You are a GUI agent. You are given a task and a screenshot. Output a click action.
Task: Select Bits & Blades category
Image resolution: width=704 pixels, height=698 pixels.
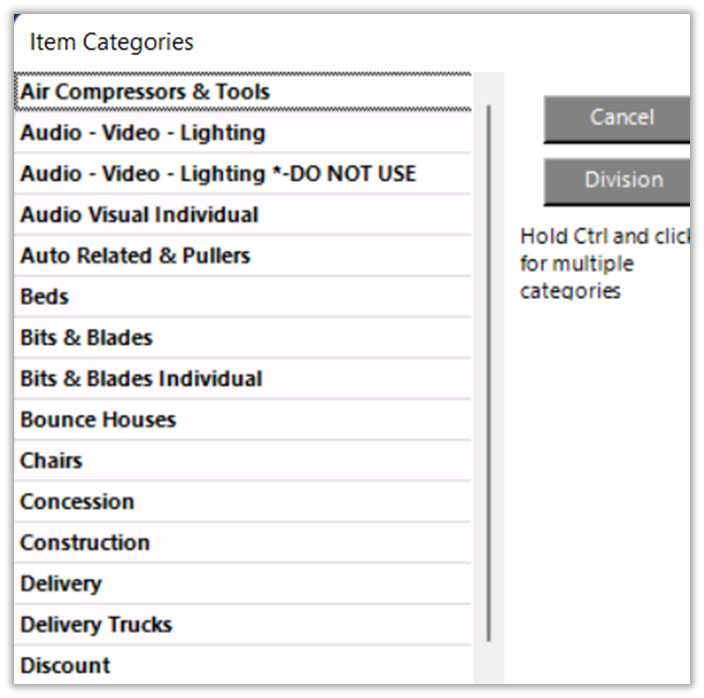click(86, 338)
